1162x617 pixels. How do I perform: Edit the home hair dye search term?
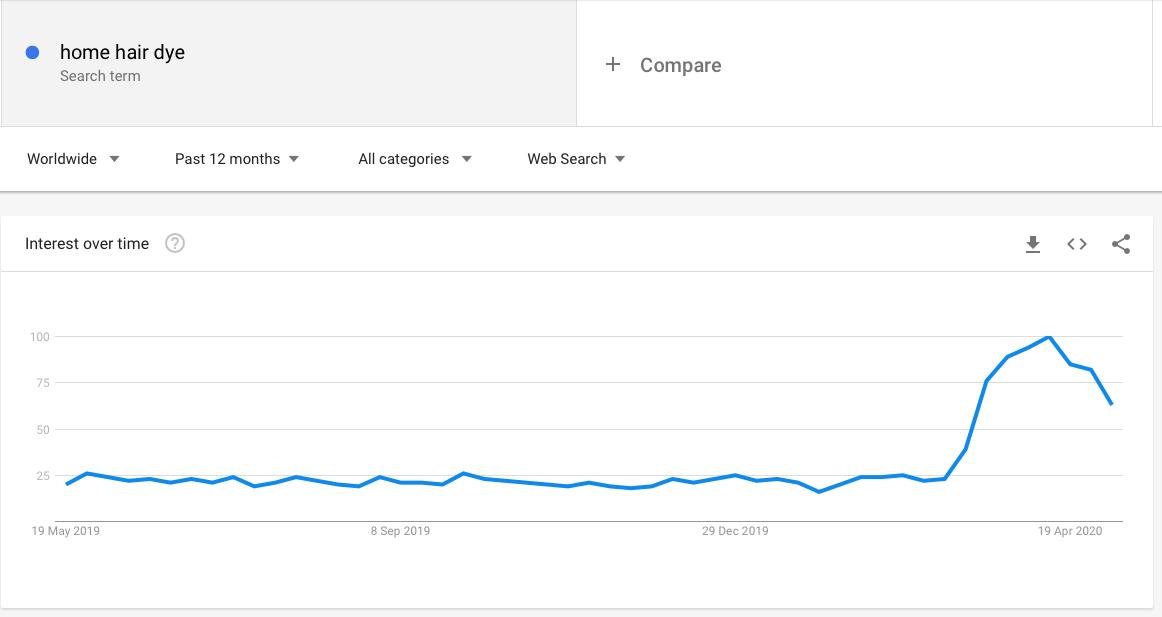click(122, 52)
